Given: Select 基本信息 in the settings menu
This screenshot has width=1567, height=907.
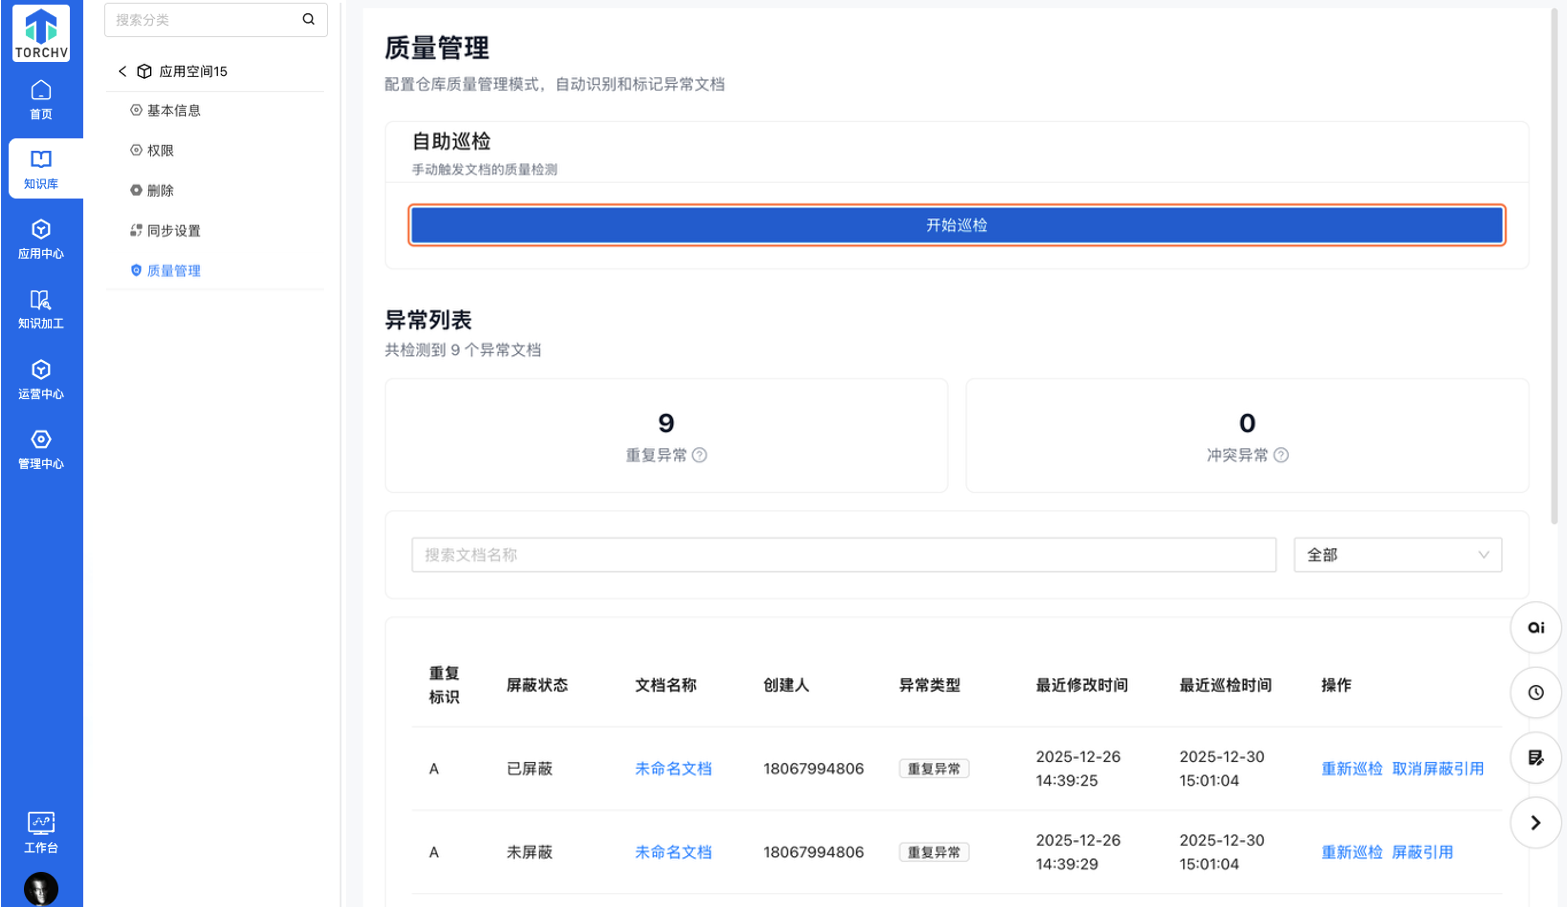Looking at the screenshot, I should click(x=173, y=110).
